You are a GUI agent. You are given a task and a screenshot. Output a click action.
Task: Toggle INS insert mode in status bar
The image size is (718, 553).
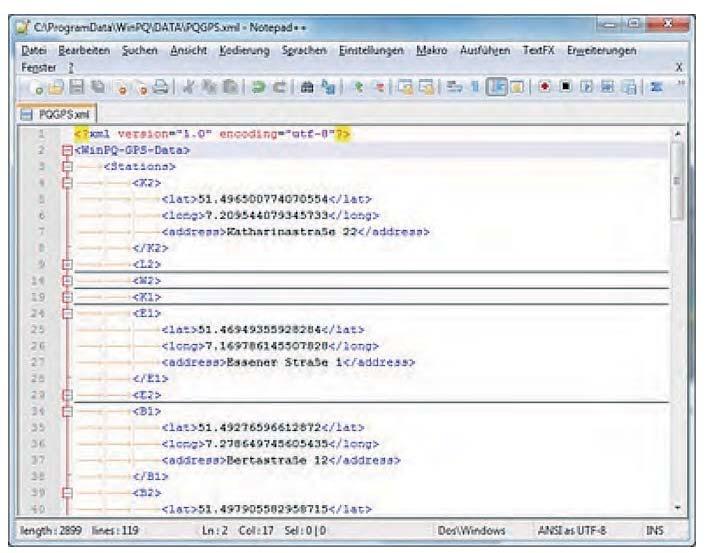[654, 531]
